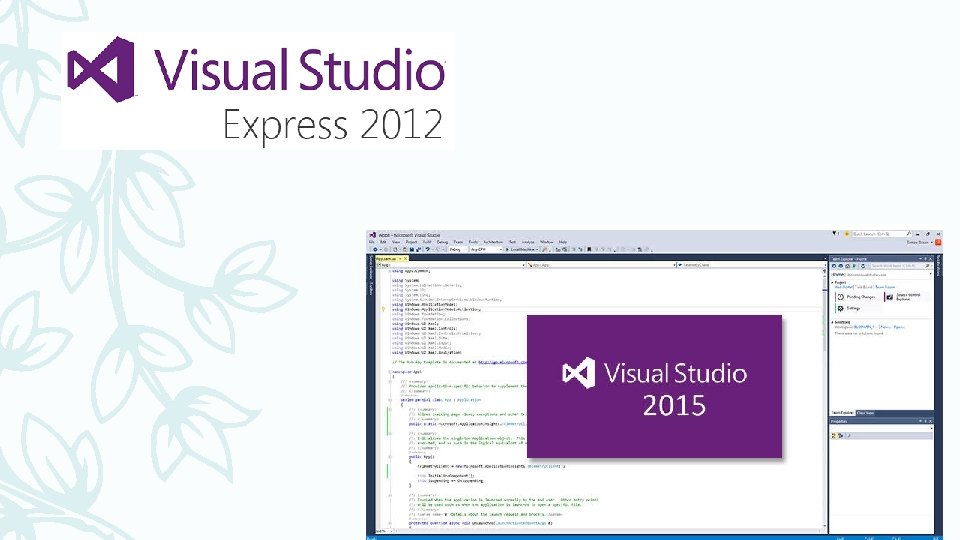This screenshot has height=540, width=960.
Task: Open the Build menu
Action: 427,242
